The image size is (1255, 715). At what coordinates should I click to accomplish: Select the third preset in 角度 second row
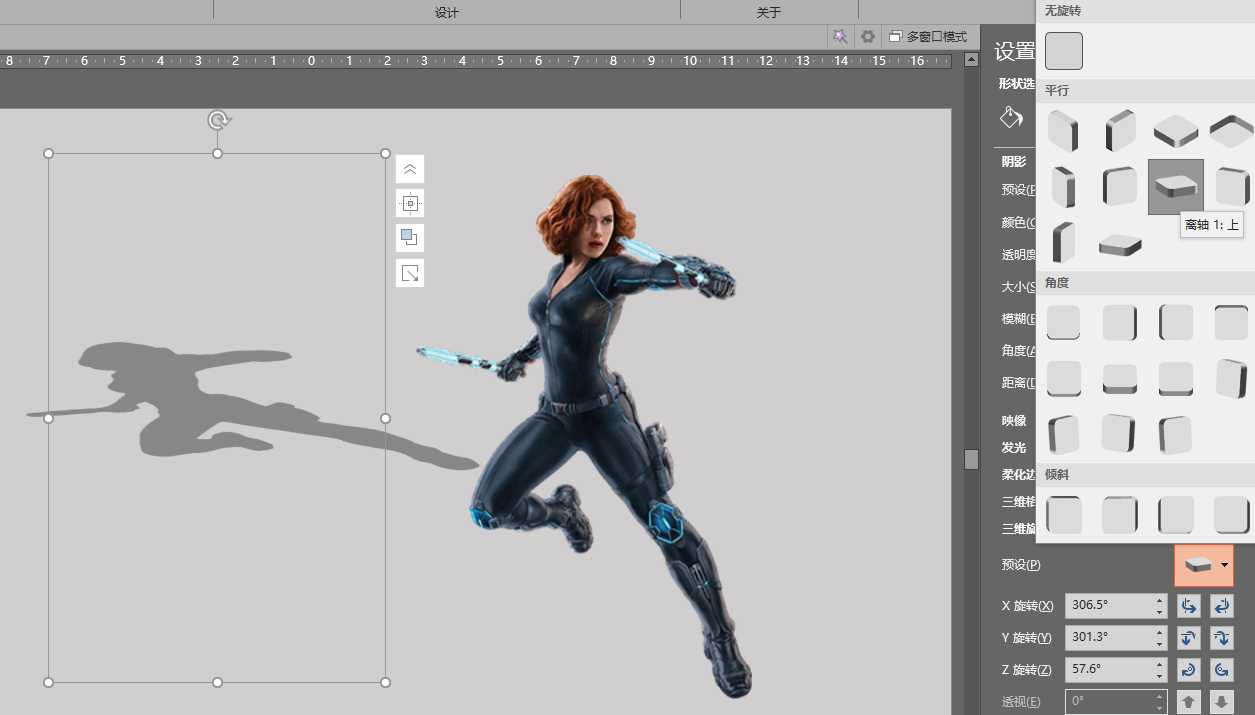click(1176, 379)
